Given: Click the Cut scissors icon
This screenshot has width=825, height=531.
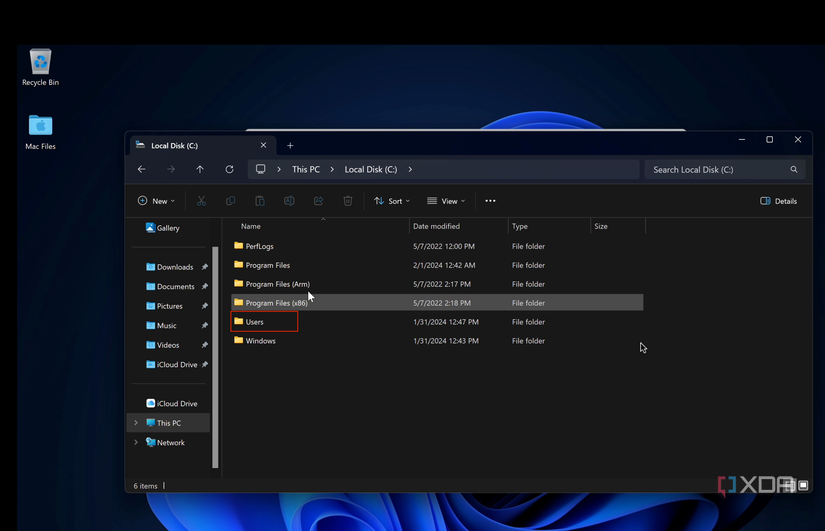Looking at the screenshot, I should [x=201, y=201].
